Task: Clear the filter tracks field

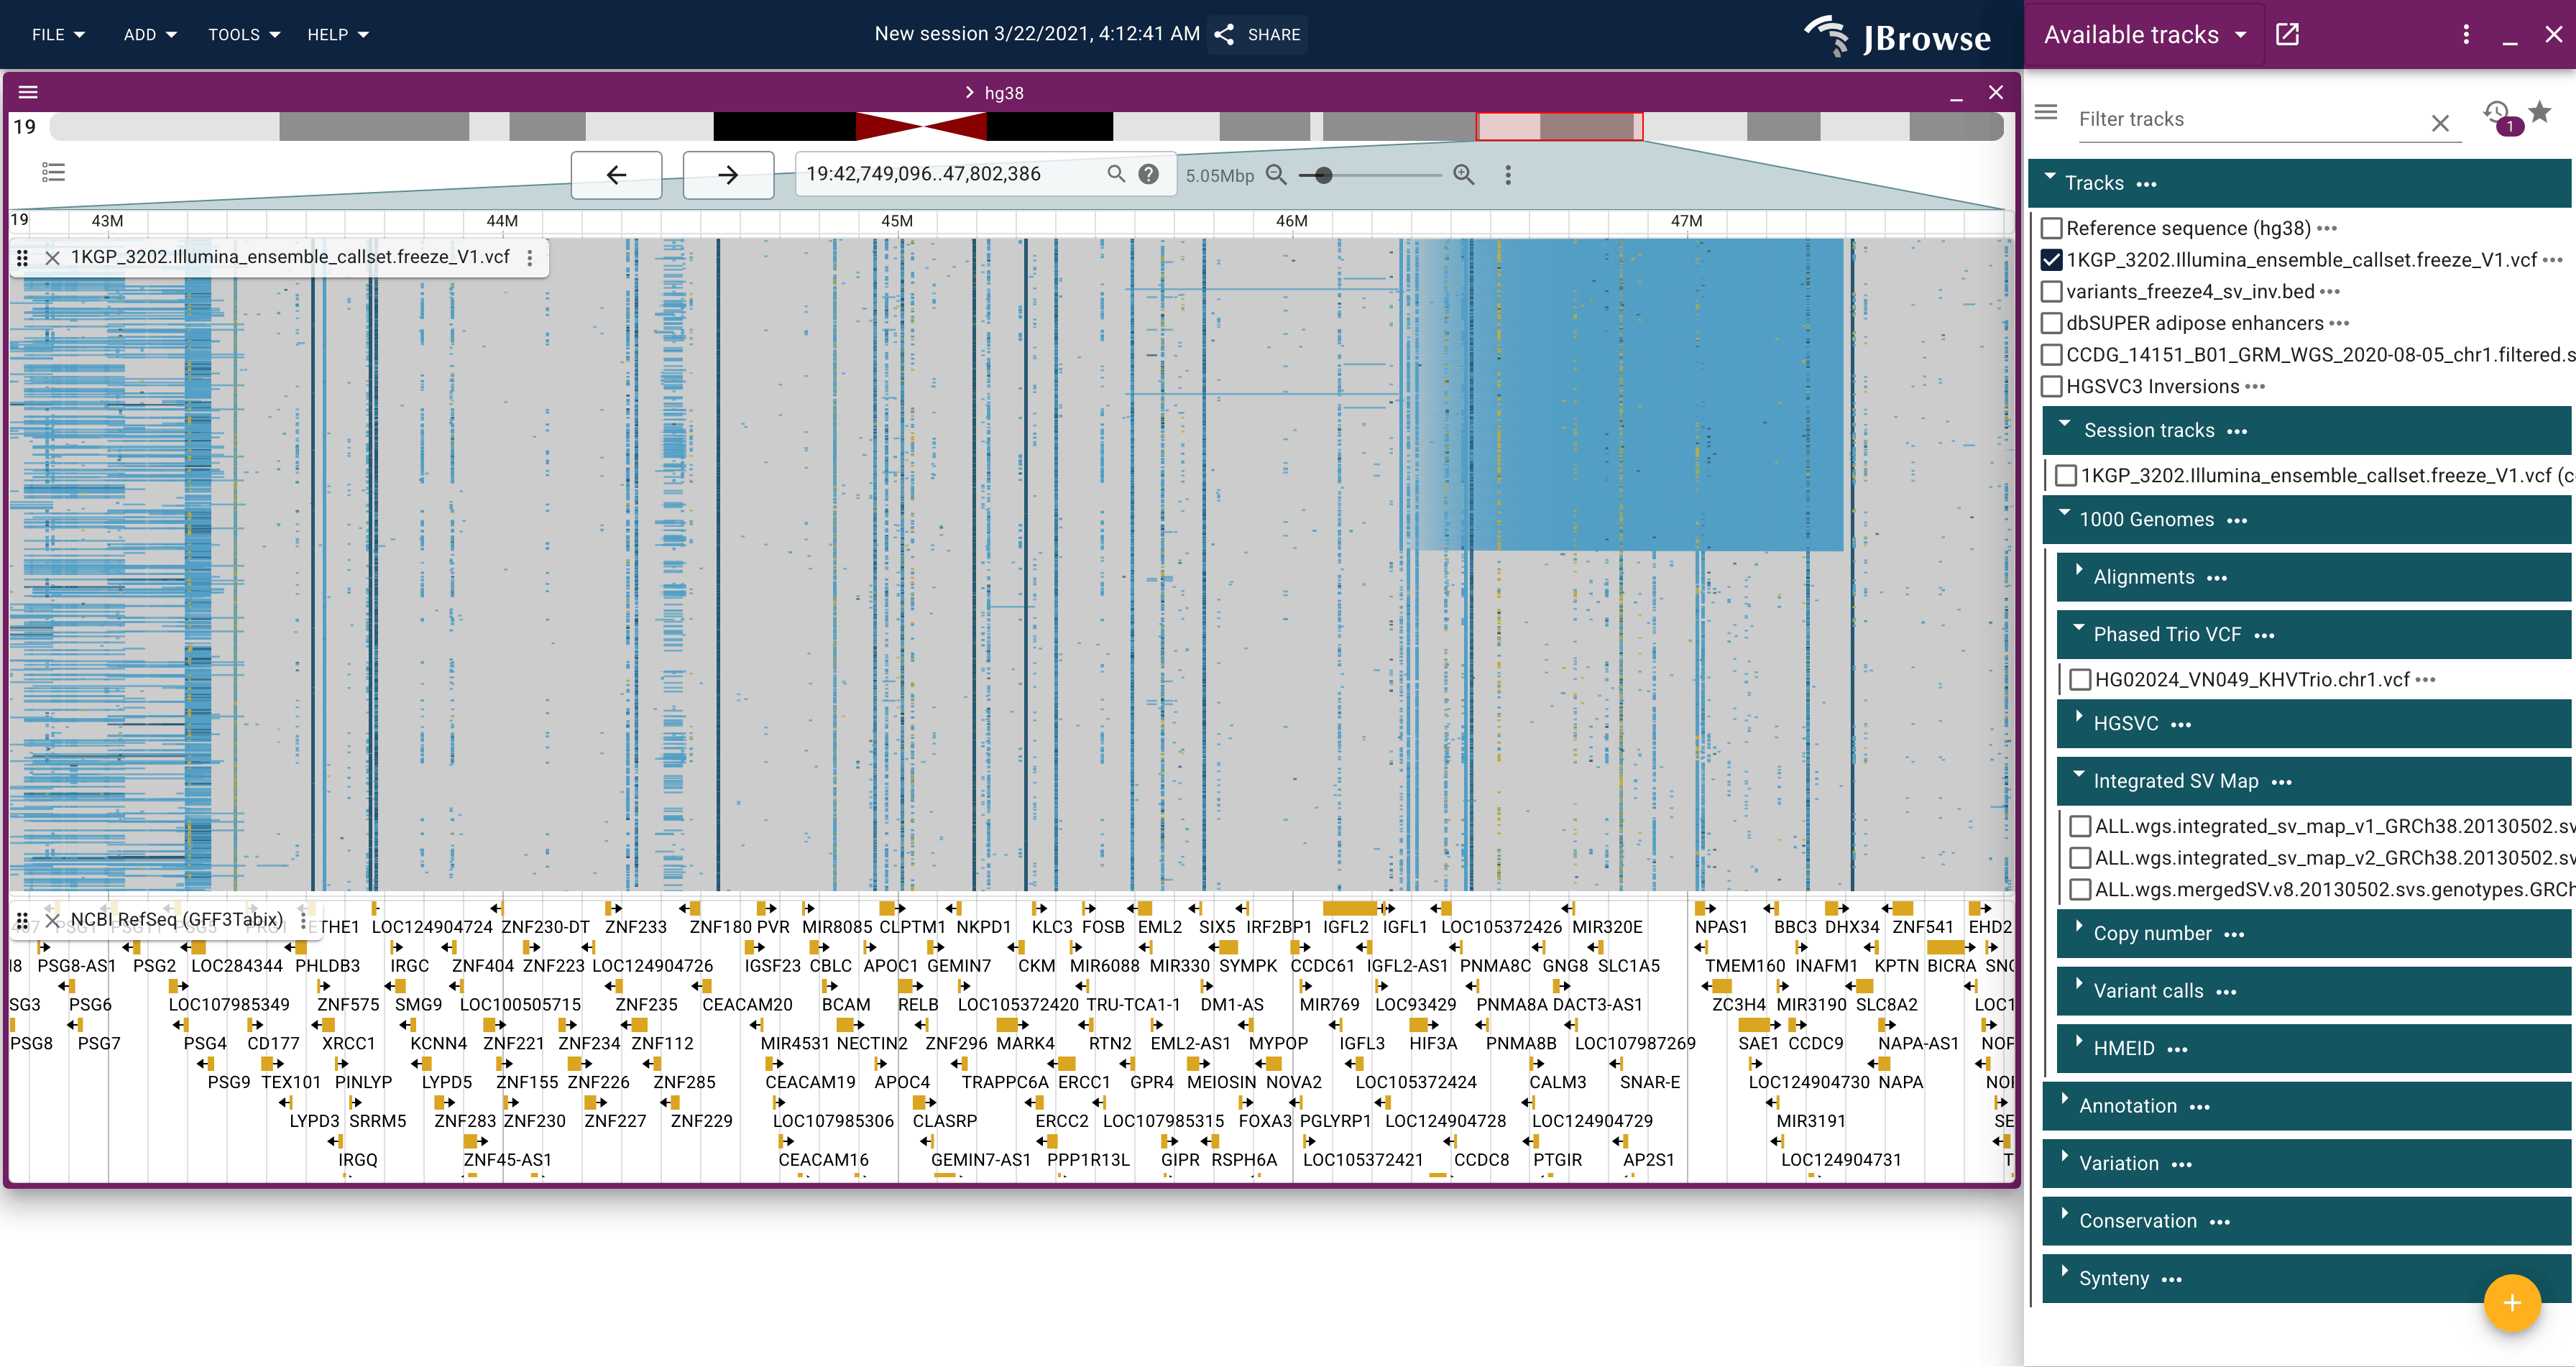Action: [2440, 122]
